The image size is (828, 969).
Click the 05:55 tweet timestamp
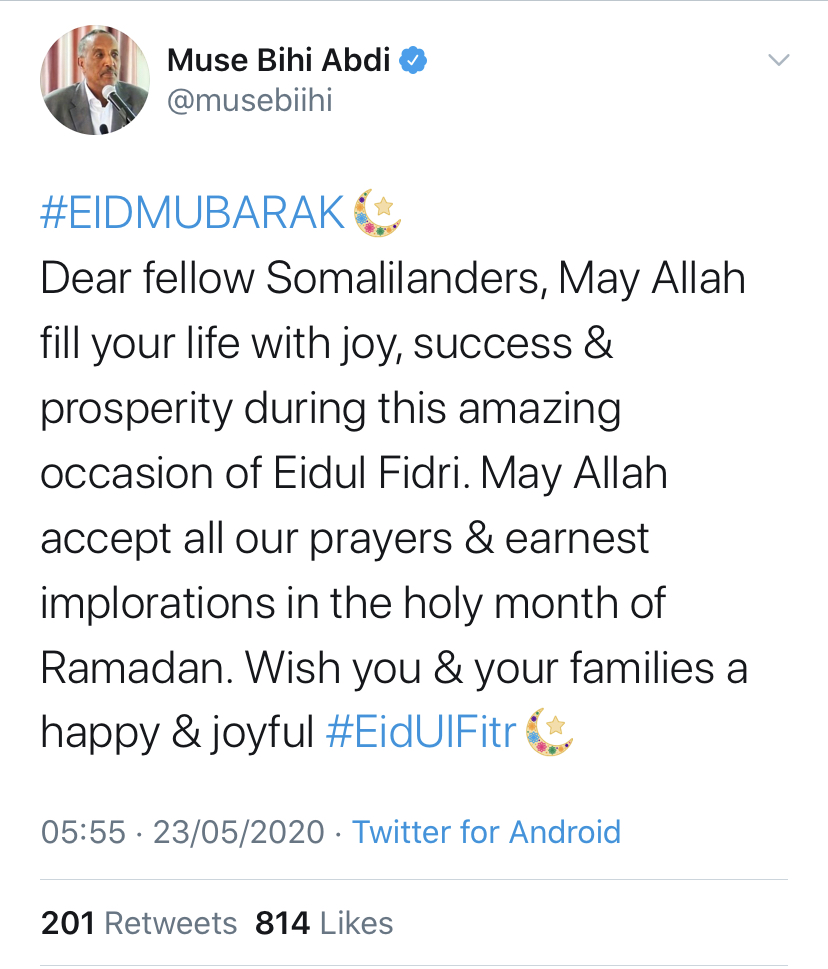coord(82,832)
